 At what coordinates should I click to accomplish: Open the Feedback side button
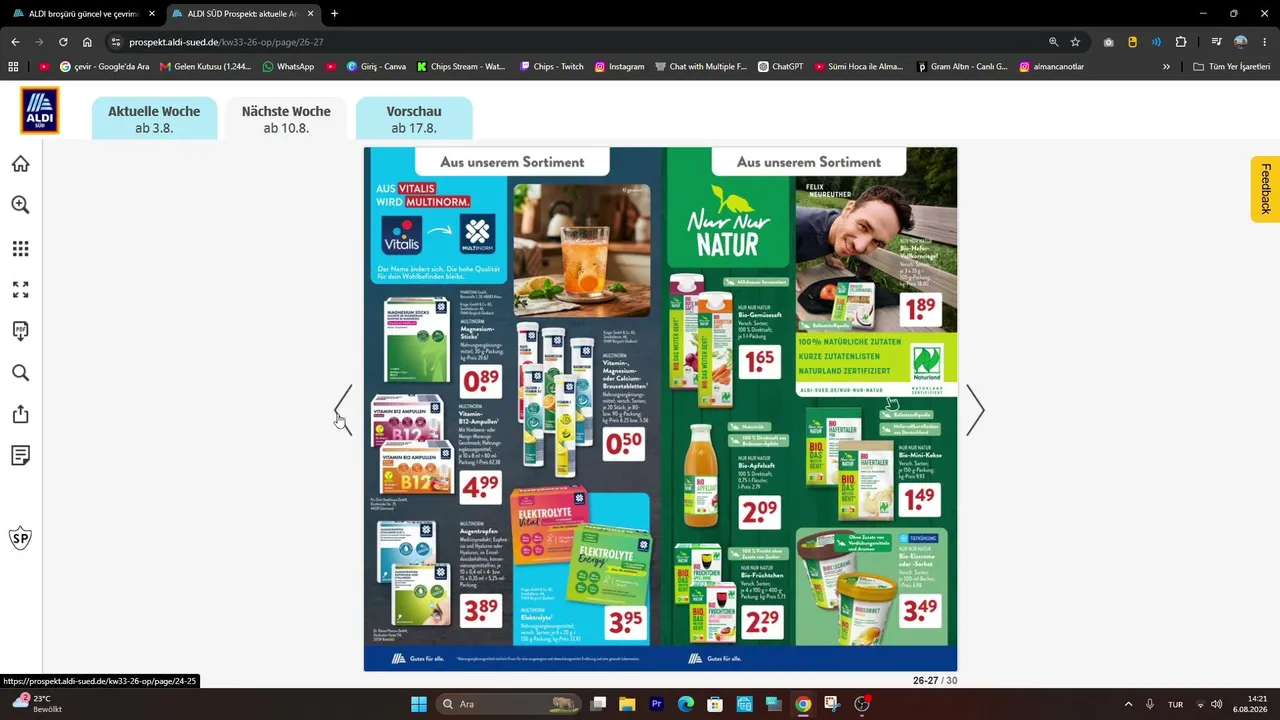(1265, 189)
